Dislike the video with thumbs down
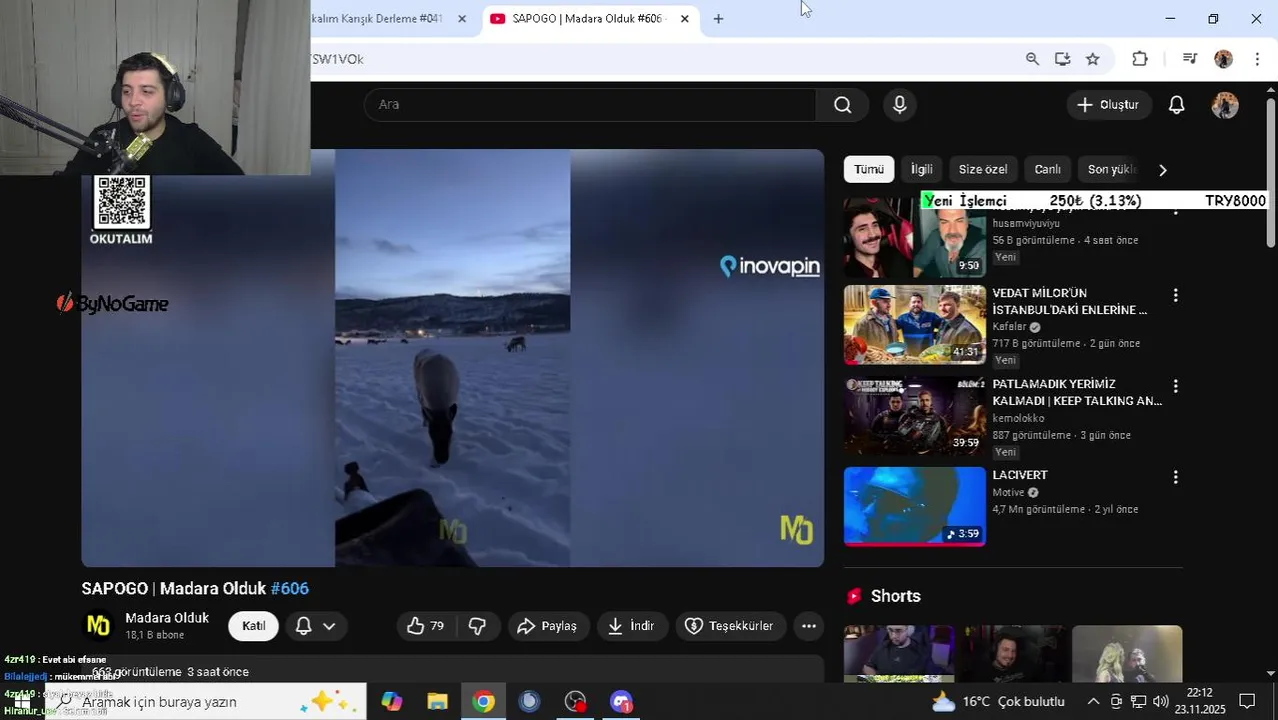Image resolution: width=1278 pixels, height=720 pixels. (478, 626)
